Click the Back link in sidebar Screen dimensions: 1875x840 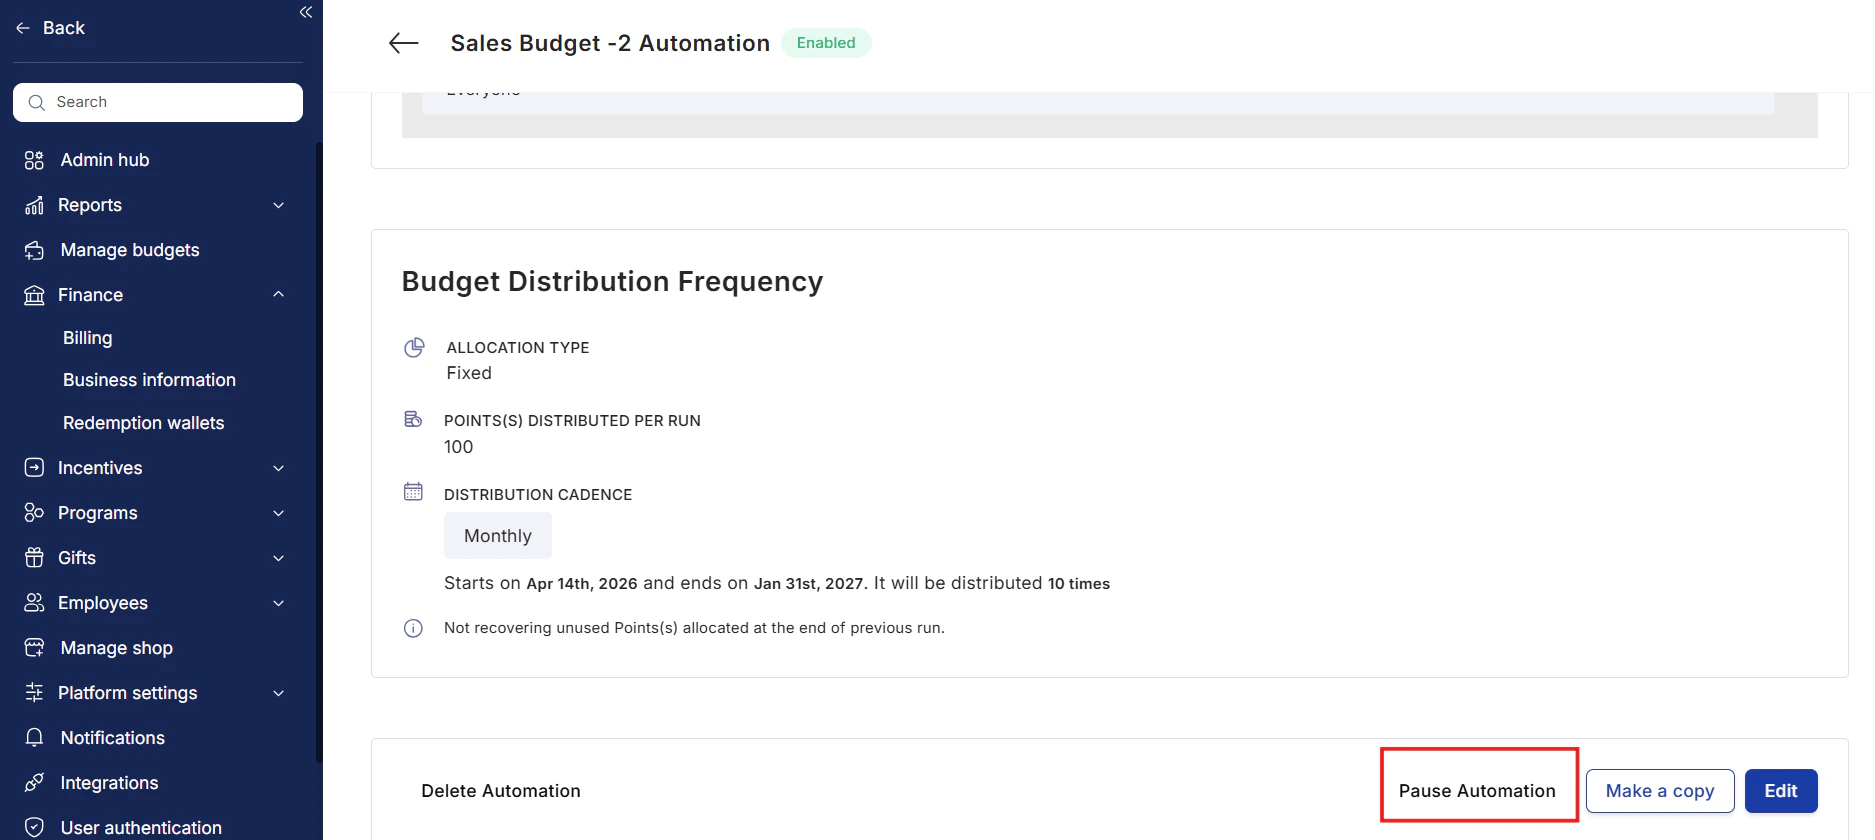64,28
